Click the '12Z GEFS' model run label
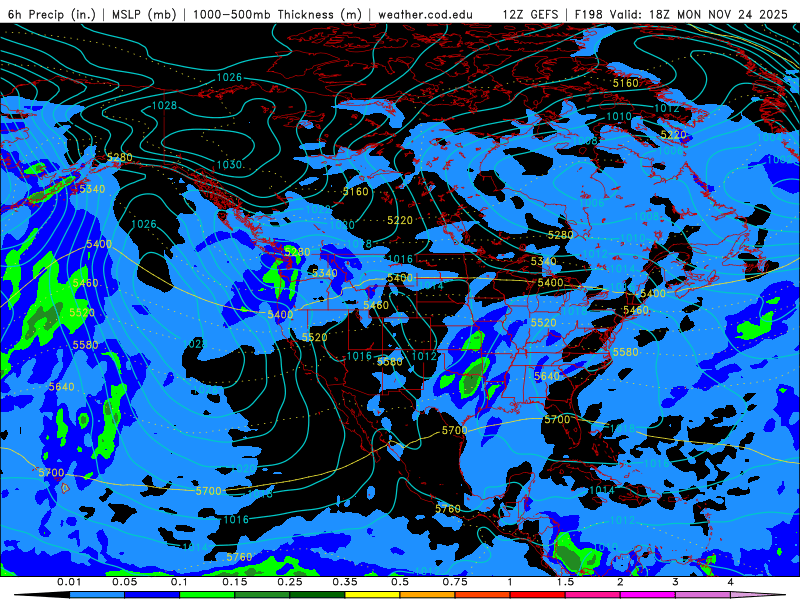Image resolution: width=800 pixels, height=600 pixels. (x=531, y=14)
